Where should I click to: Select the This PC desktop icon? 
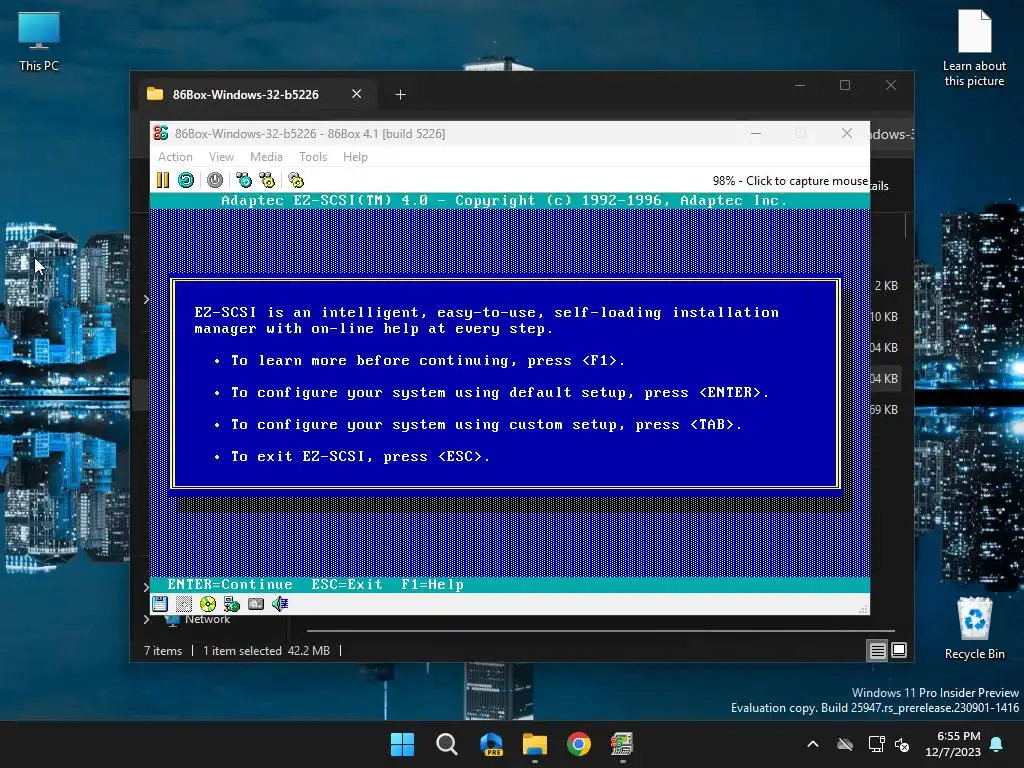pos(39,42)
